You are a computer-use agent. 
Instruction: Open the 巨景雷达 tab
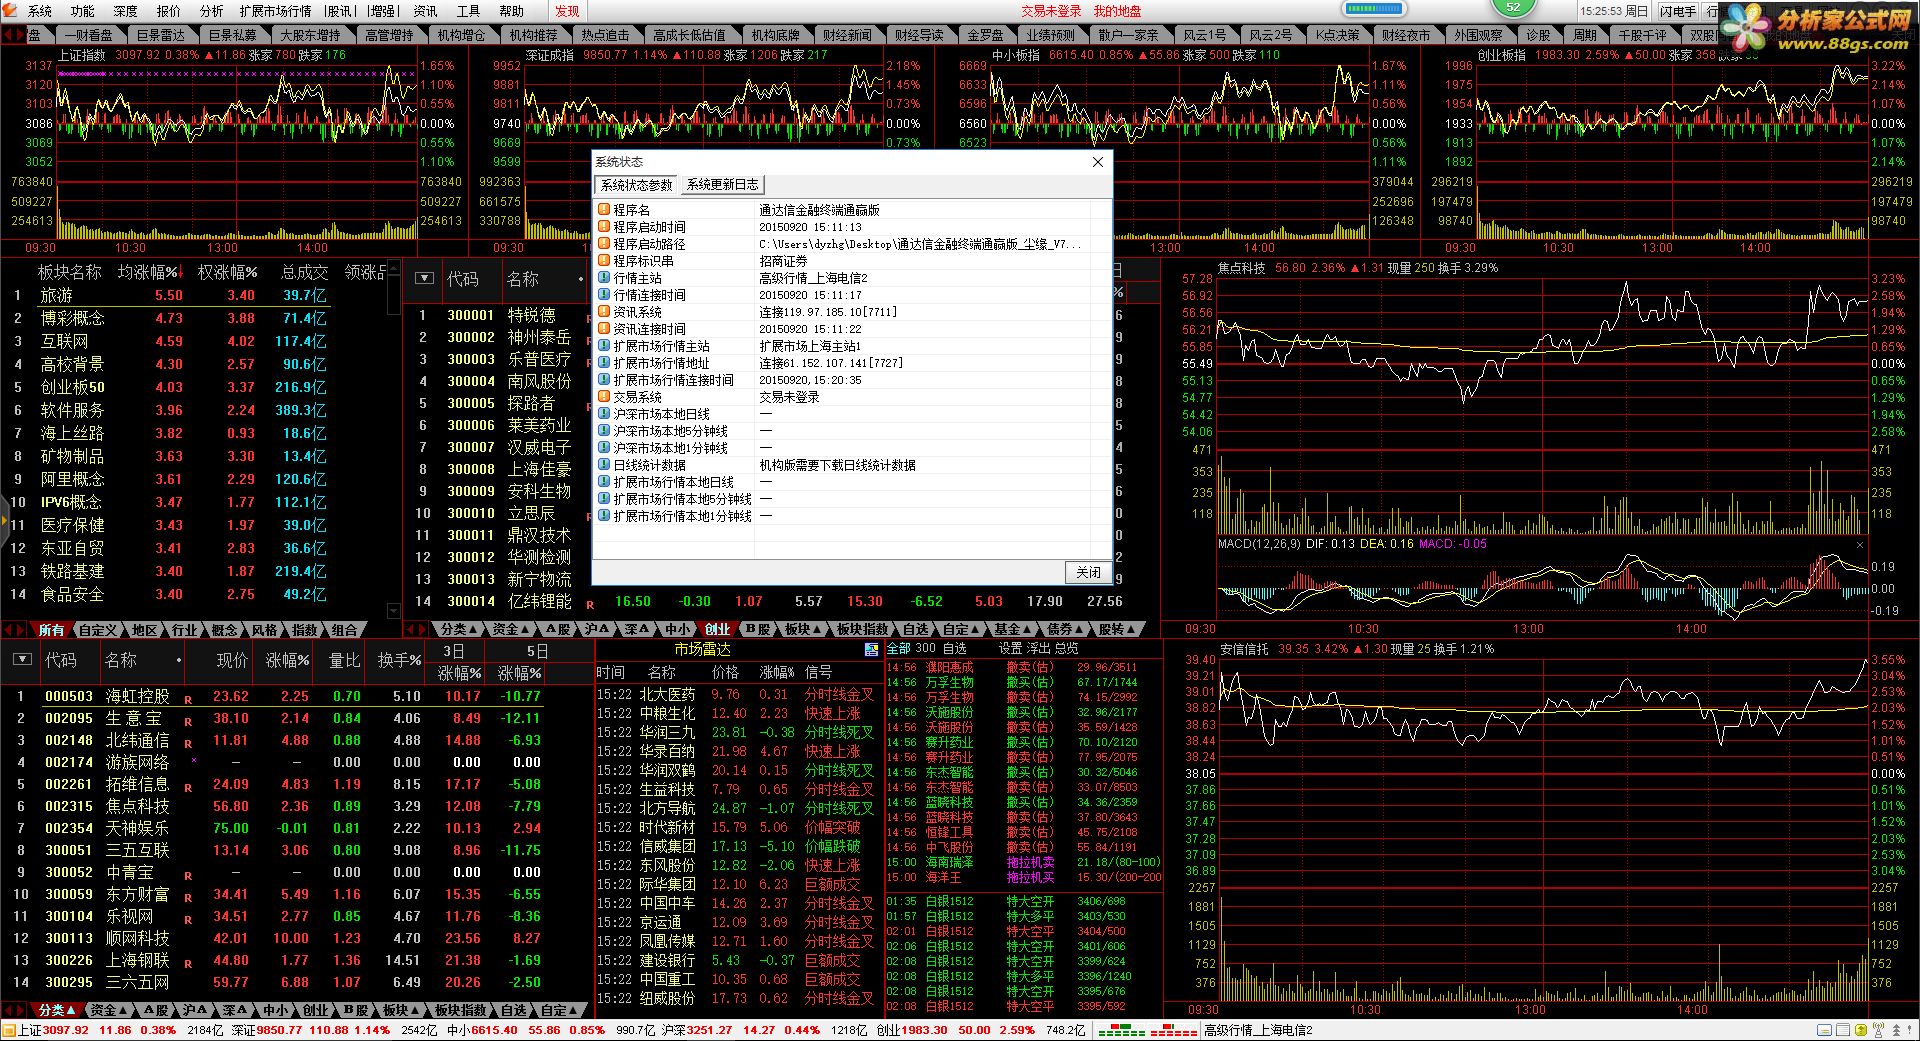pos(160,35)
